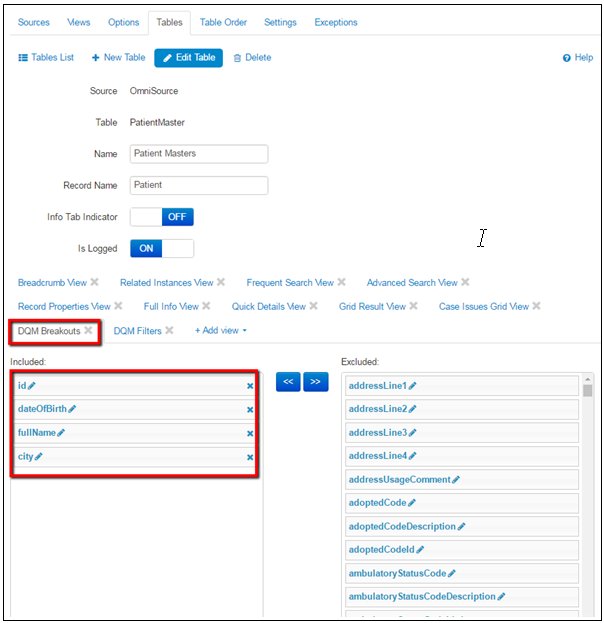The image size is (604, 623).
Task: Toggle the Info Tab Indicator switch
Action: [x=162, y=217]
